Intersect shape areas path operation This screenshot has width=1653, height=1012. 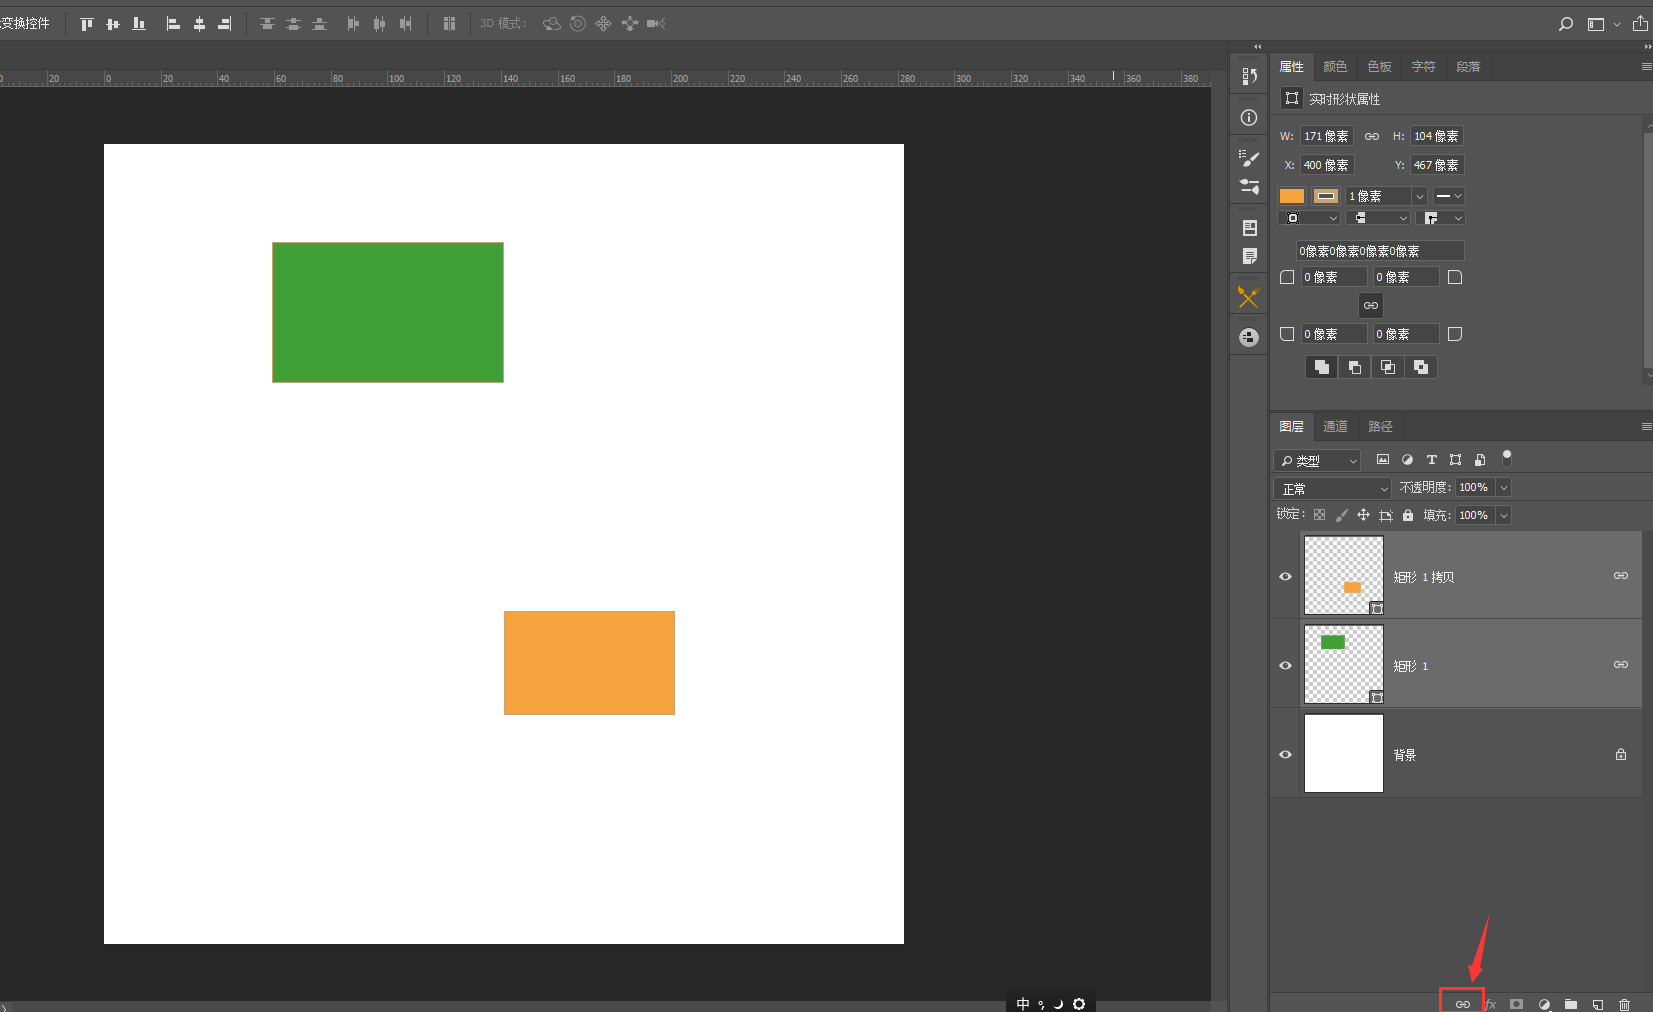1388,367
